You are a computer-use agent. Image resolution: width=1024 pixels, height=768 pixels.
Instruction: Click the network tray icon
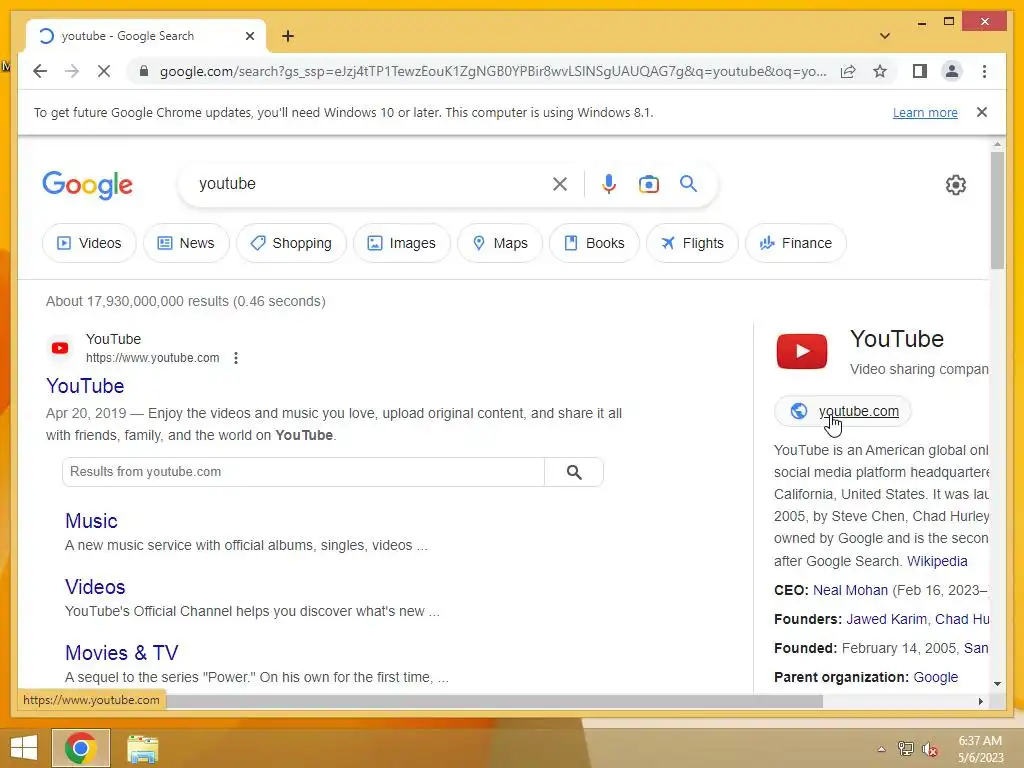(x=906, y=749)
